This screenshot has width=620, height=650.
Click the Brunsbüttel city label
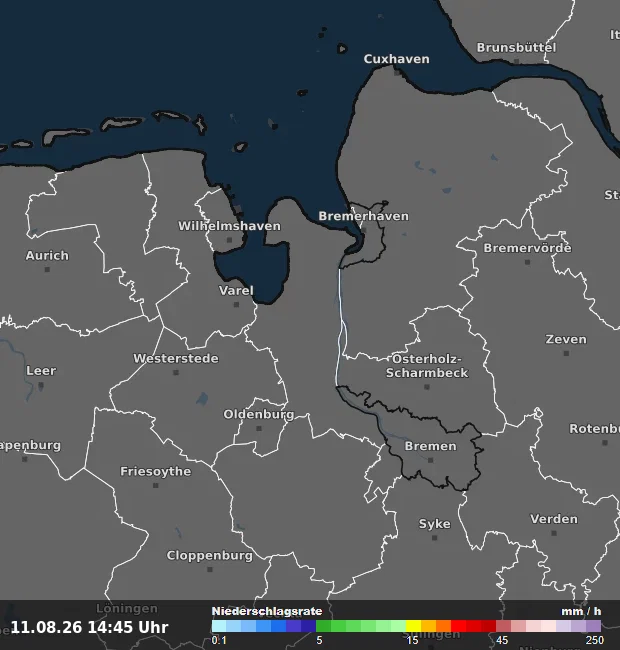516,48
